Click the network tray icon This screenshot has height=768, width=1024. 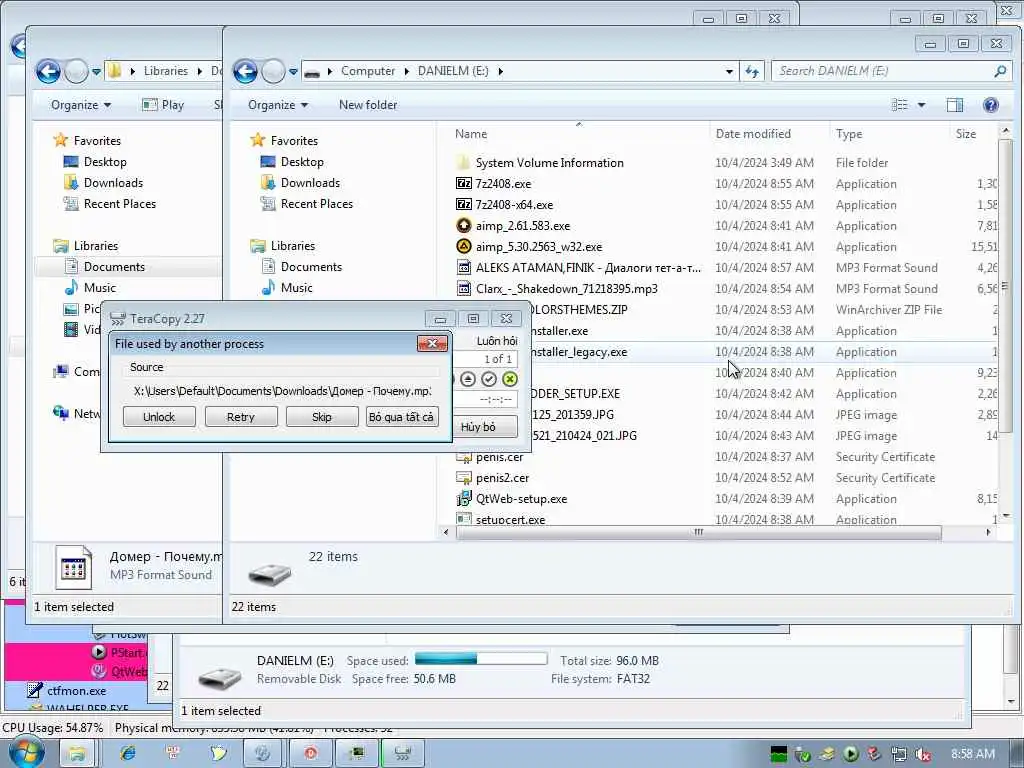[899, 754]
